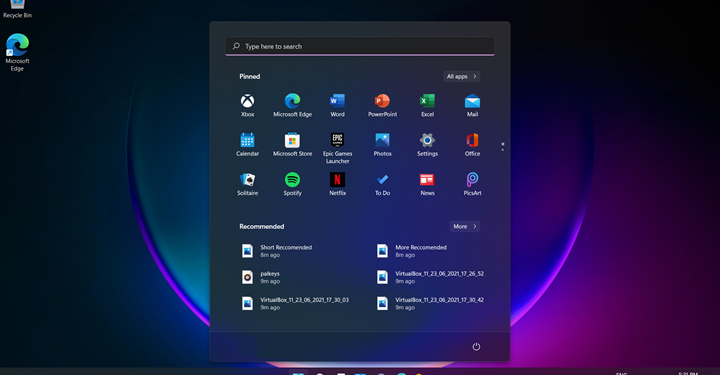Open Word from pinned apps
Image resolution: width=720 pixels, height=375 pixels.
coord(338,106)
